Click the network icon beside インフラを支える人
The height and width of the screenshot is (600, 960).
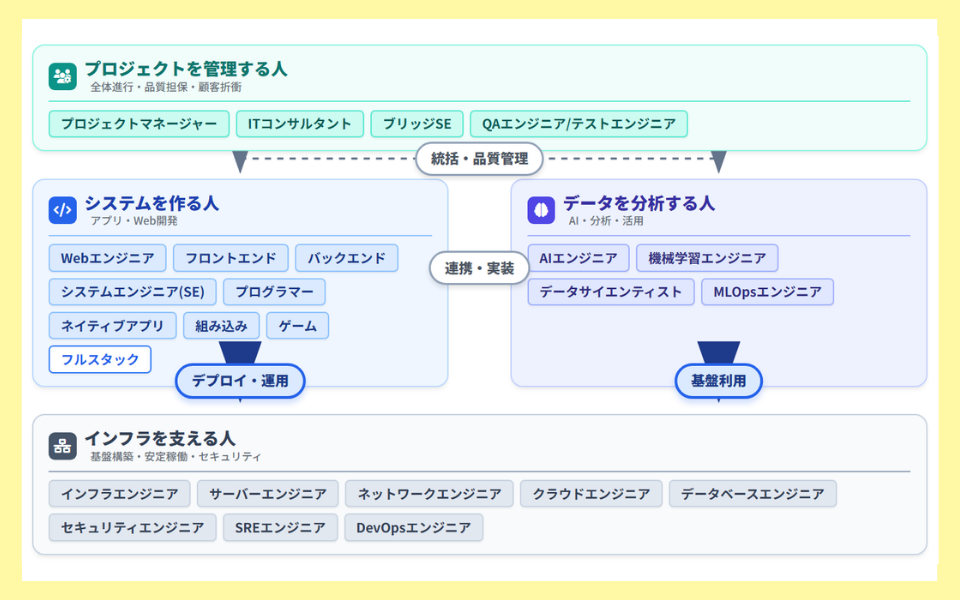pyautogui.click(x=62, y=446)
